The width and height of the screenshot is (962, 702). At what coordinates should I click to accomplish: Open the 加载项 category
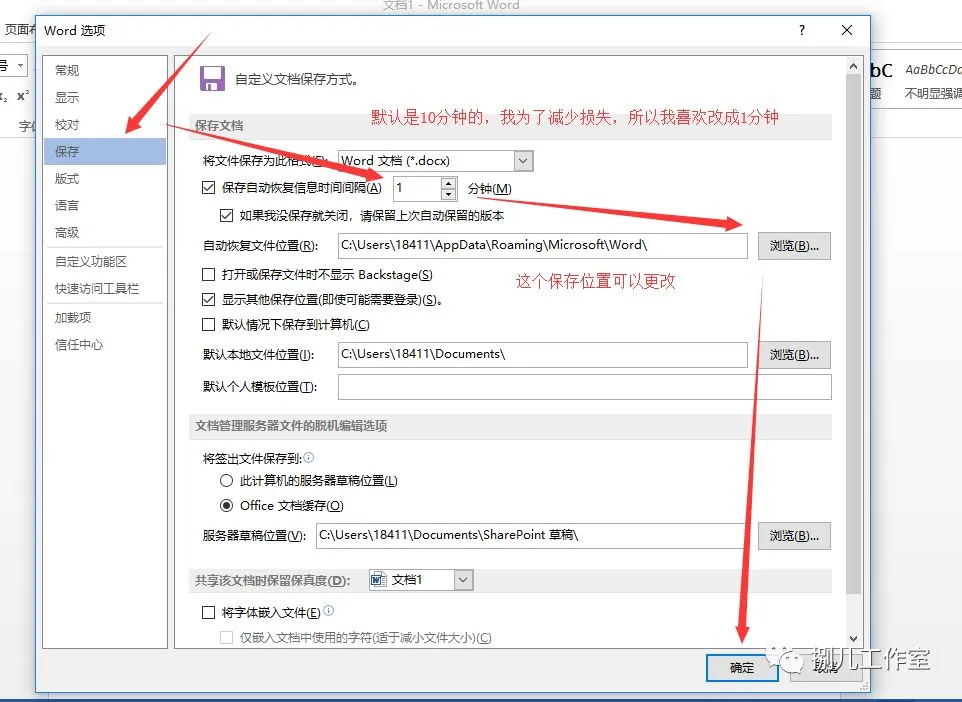point(105,317)
